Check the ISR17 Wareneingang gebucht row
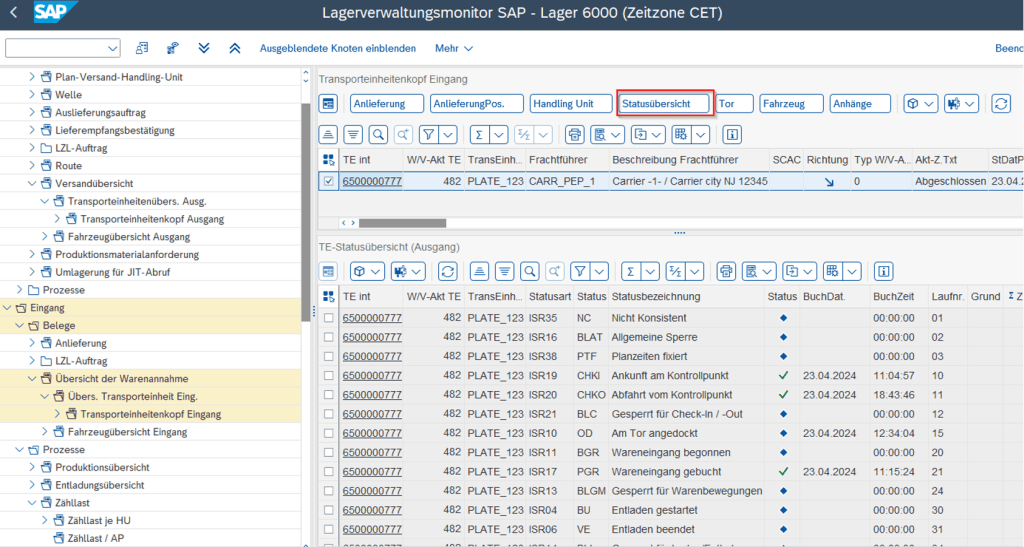This screenshot has width=1024, height=547. [328, 471]
